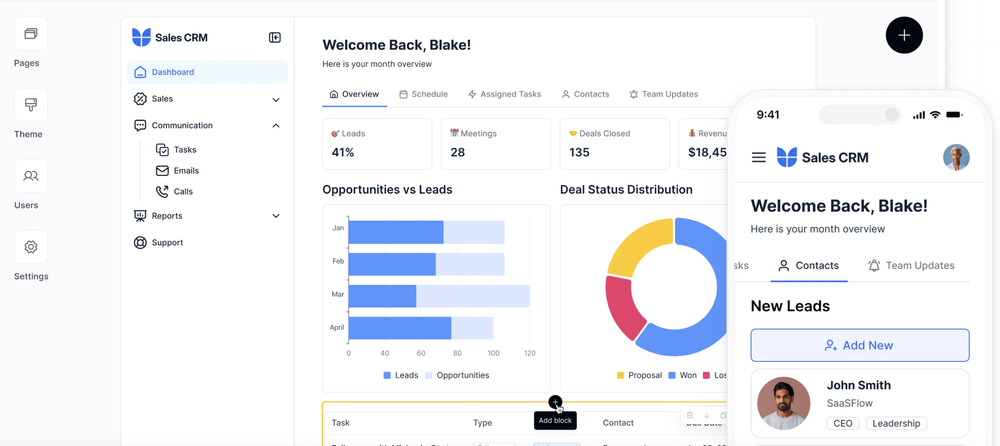Select Team Updates tab in phone preview

911,265
